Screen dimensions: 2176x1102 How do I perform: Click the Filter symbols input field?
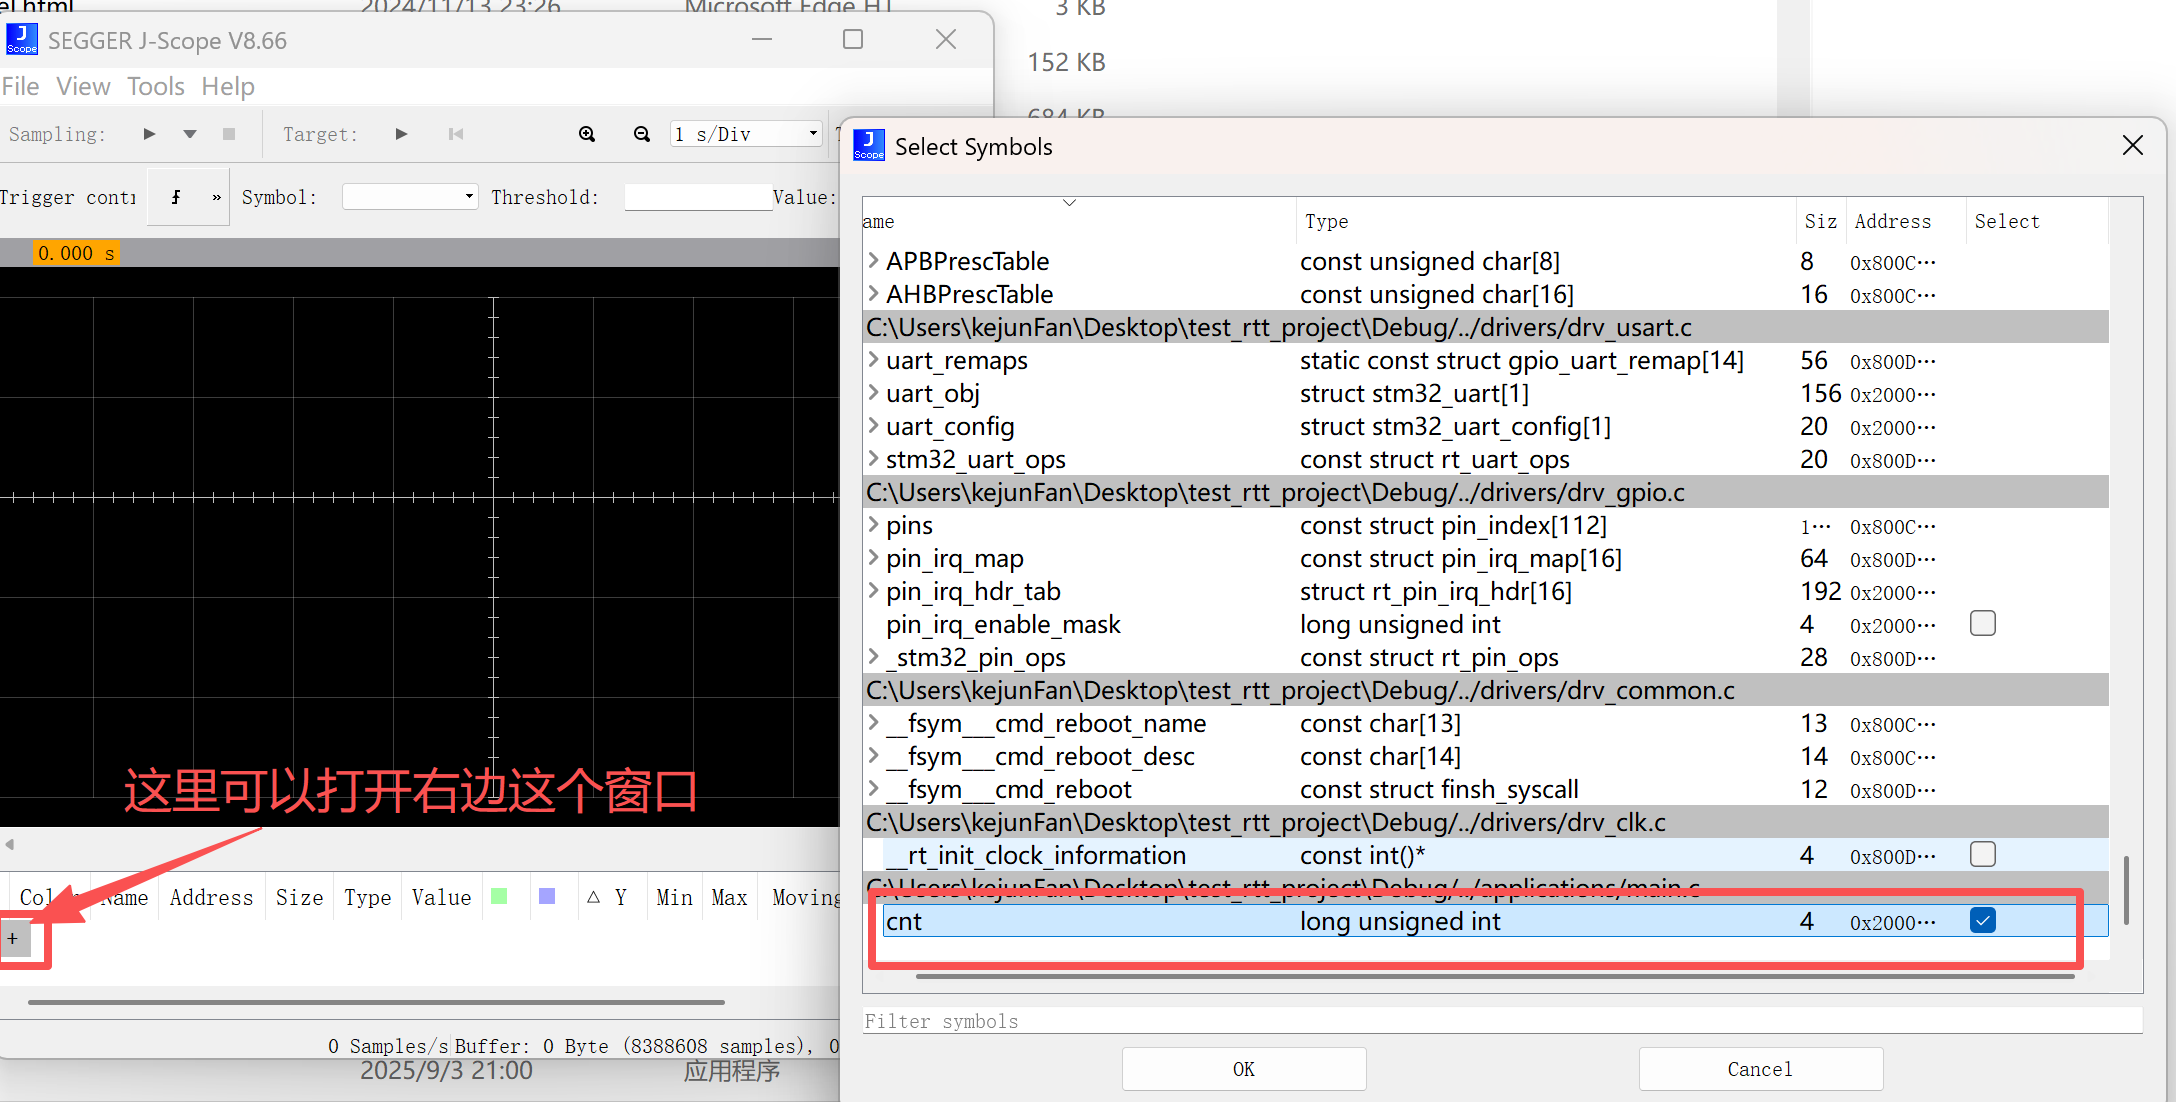[x=1502, y=1021]
